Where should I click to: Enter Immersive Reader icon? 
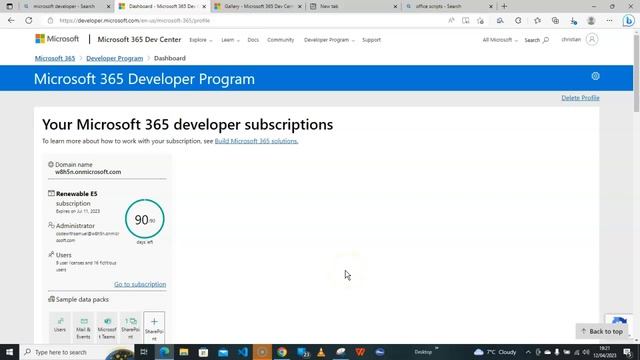(466, 20)
